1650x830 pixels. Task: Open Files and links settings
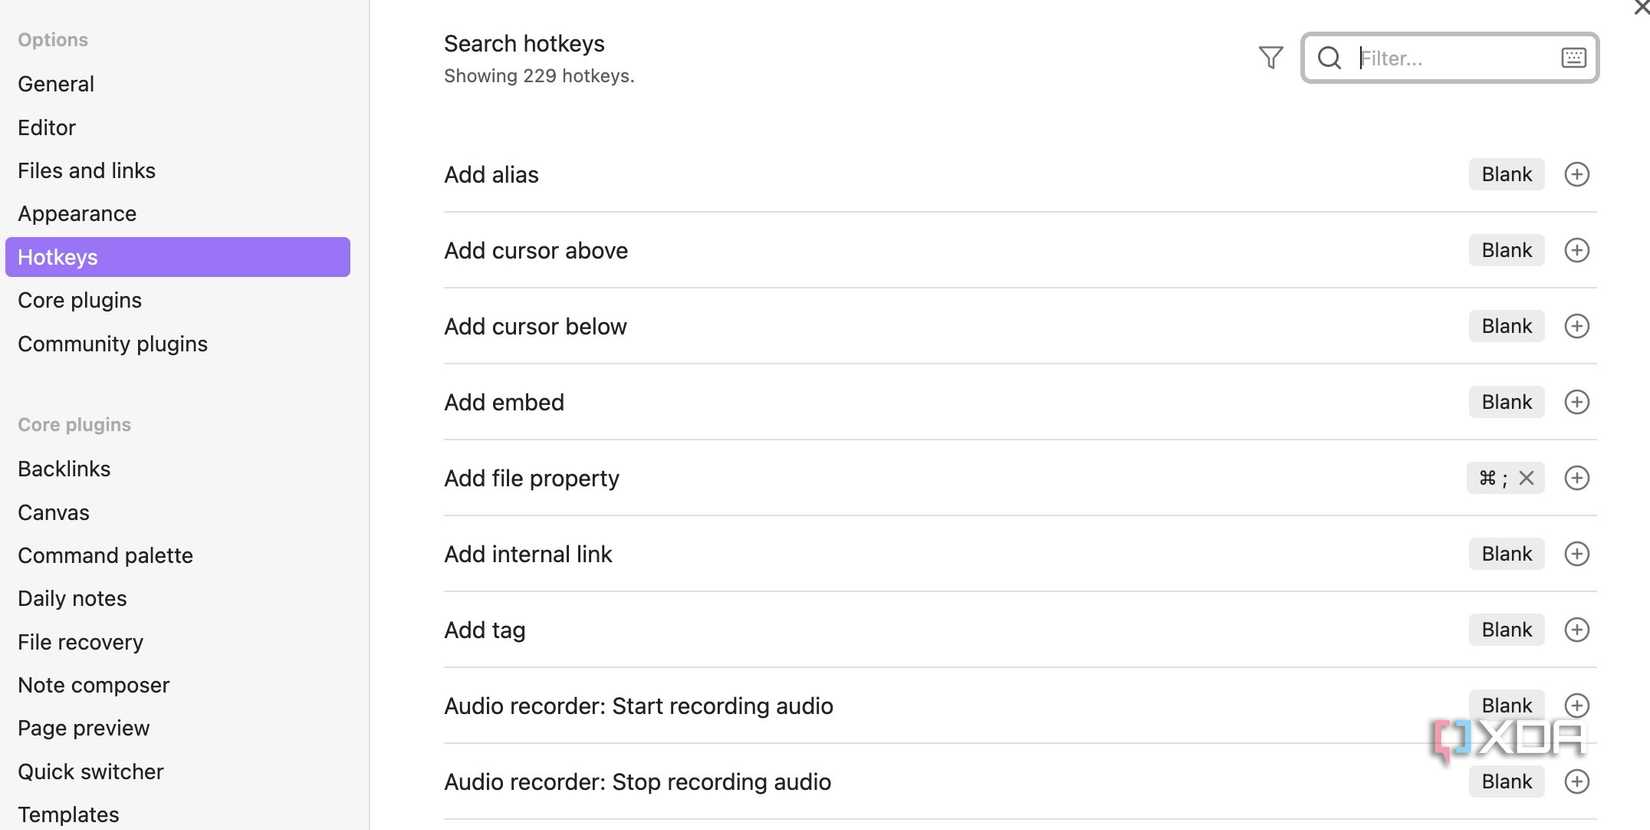click(87, 171)
